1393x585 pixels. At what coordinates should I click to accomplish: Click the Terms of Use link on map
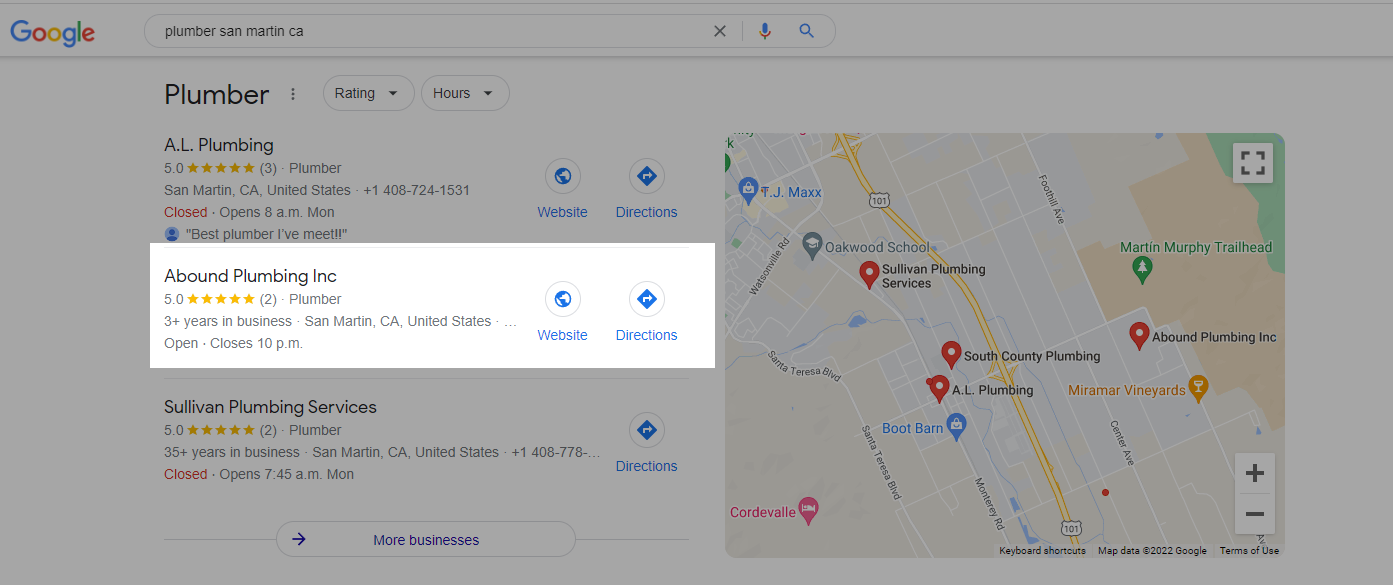(x=1249, y=551)
